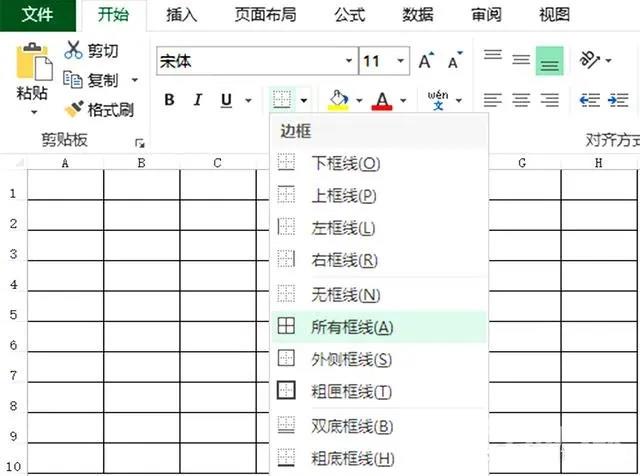Select column B header
The height and width of the screenshot is (476, 640).
click(x=141, y=163)
